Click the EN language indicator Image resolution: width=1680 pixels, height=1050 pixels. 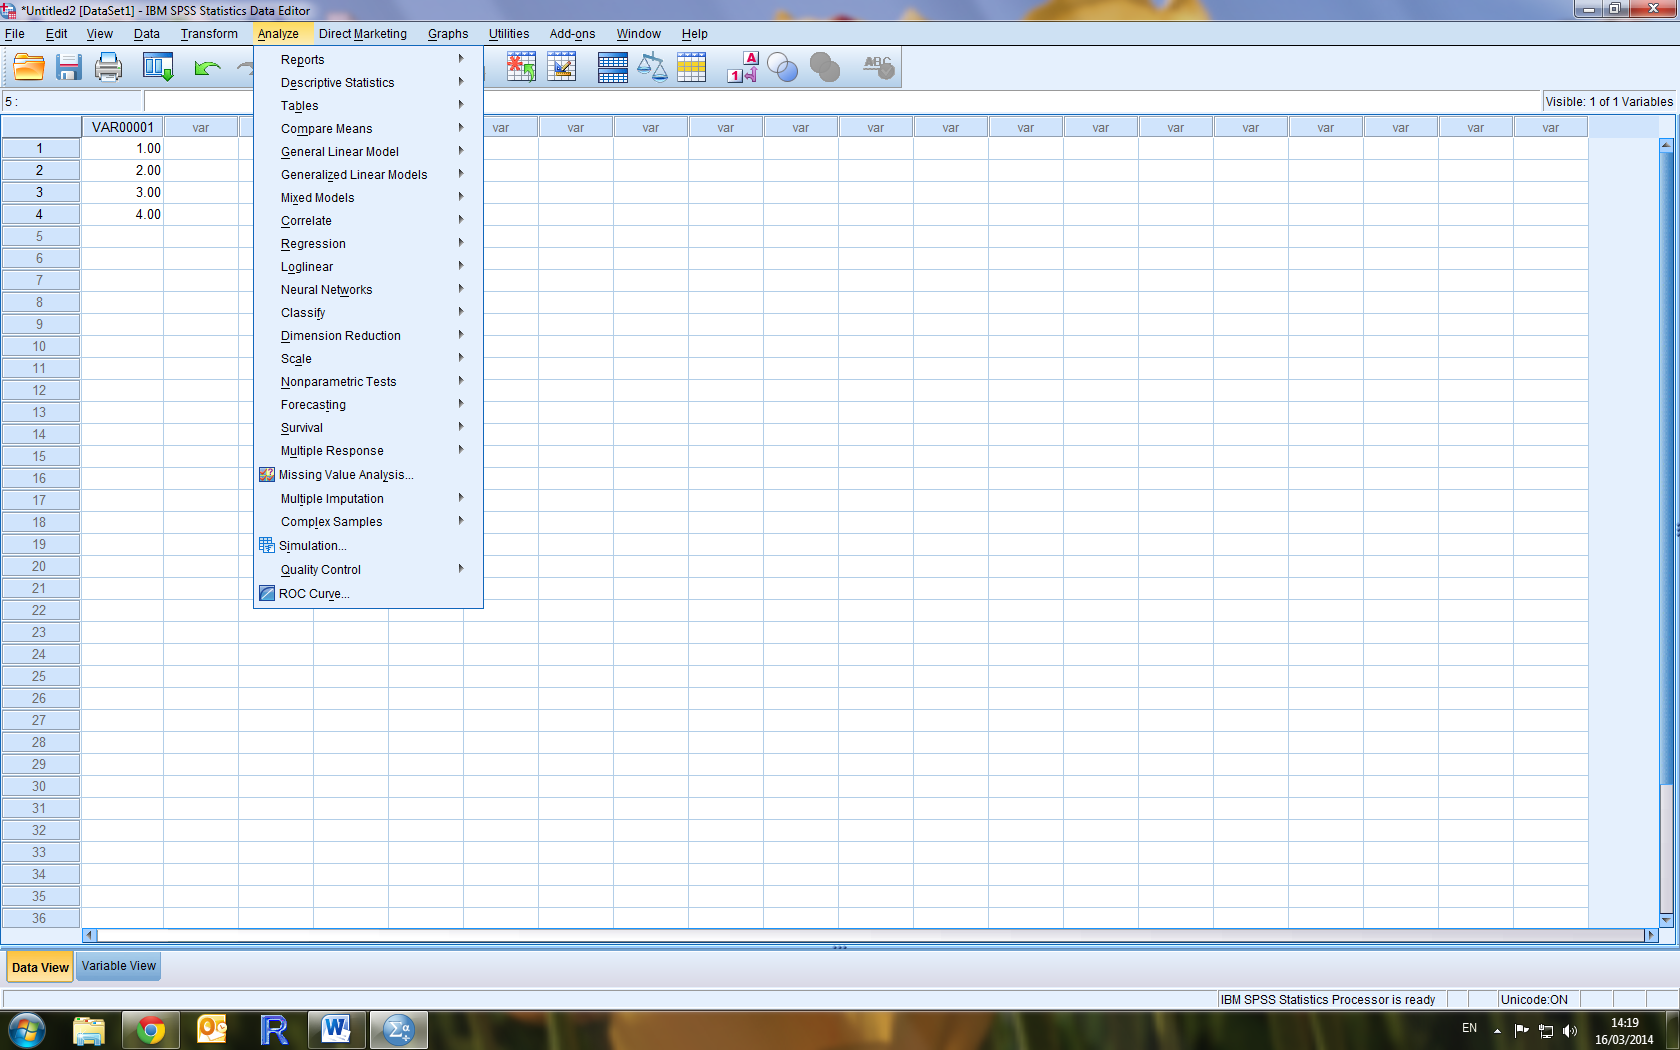tap(1469, 1028)
